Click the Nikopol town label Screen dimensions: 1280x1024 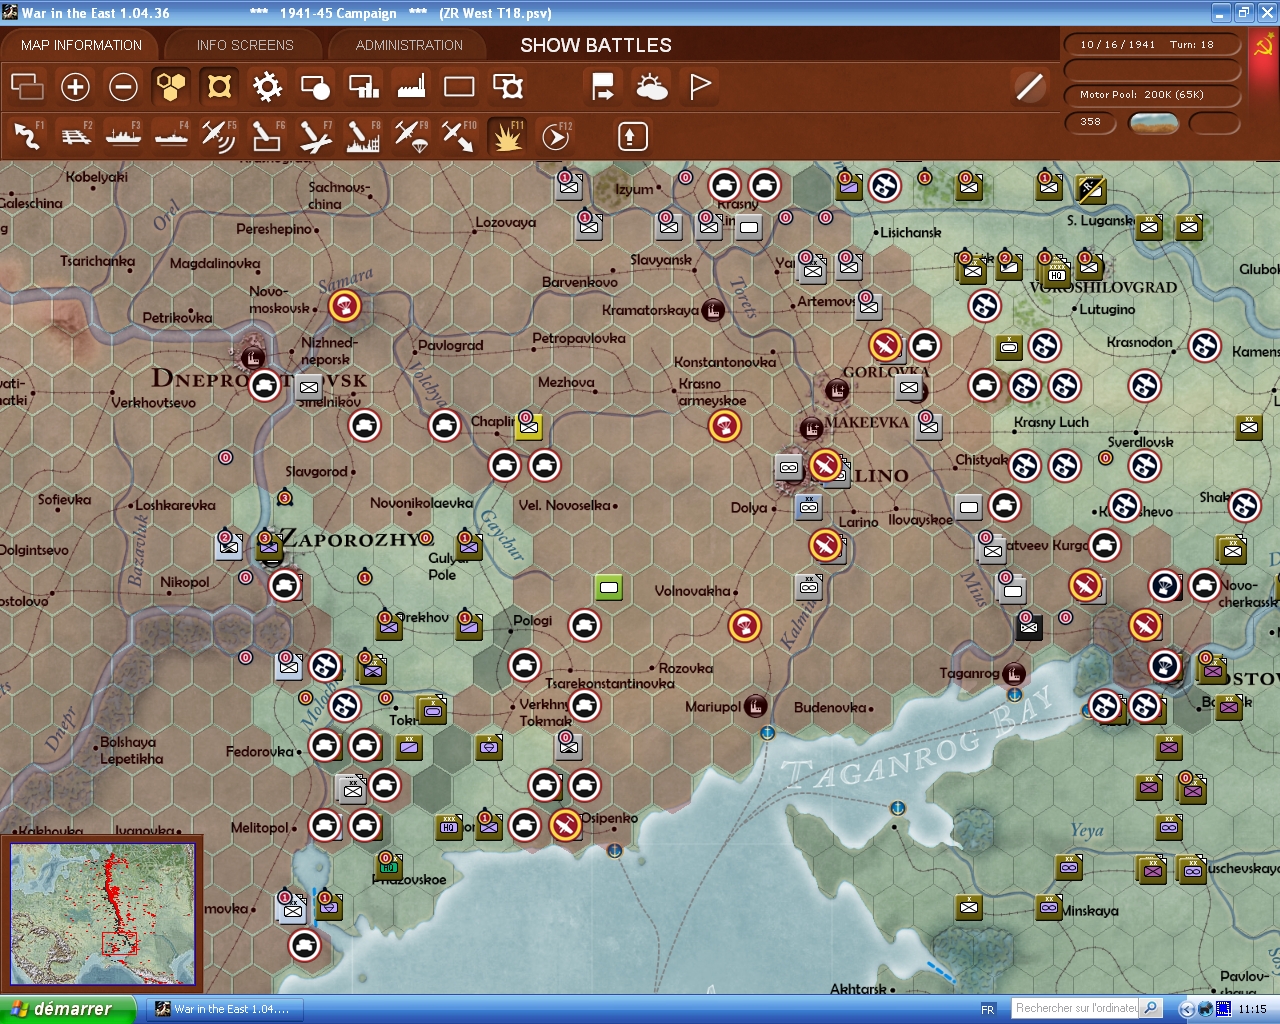(185, 582)
